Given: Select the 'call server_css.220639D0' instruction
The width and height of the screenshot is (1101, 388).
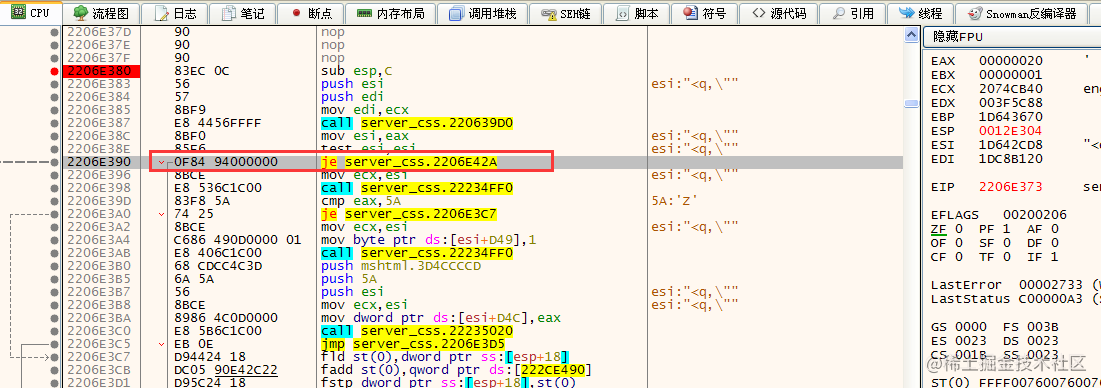Looking at the screenshot, I should (416, 123).
